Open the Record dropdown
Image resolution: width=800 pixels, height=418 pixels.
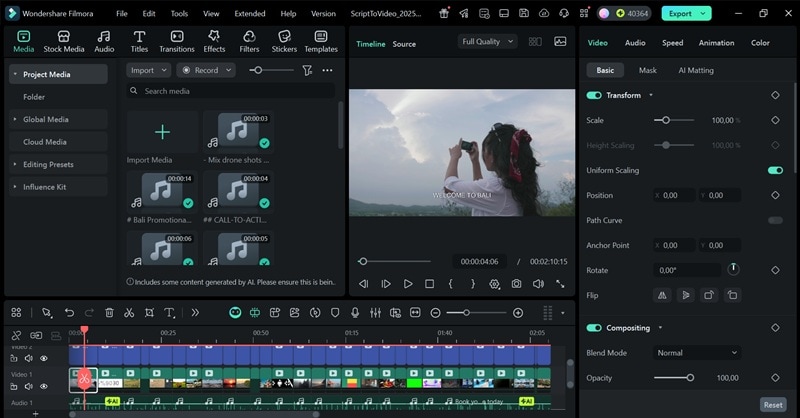(x=206, y=70)
